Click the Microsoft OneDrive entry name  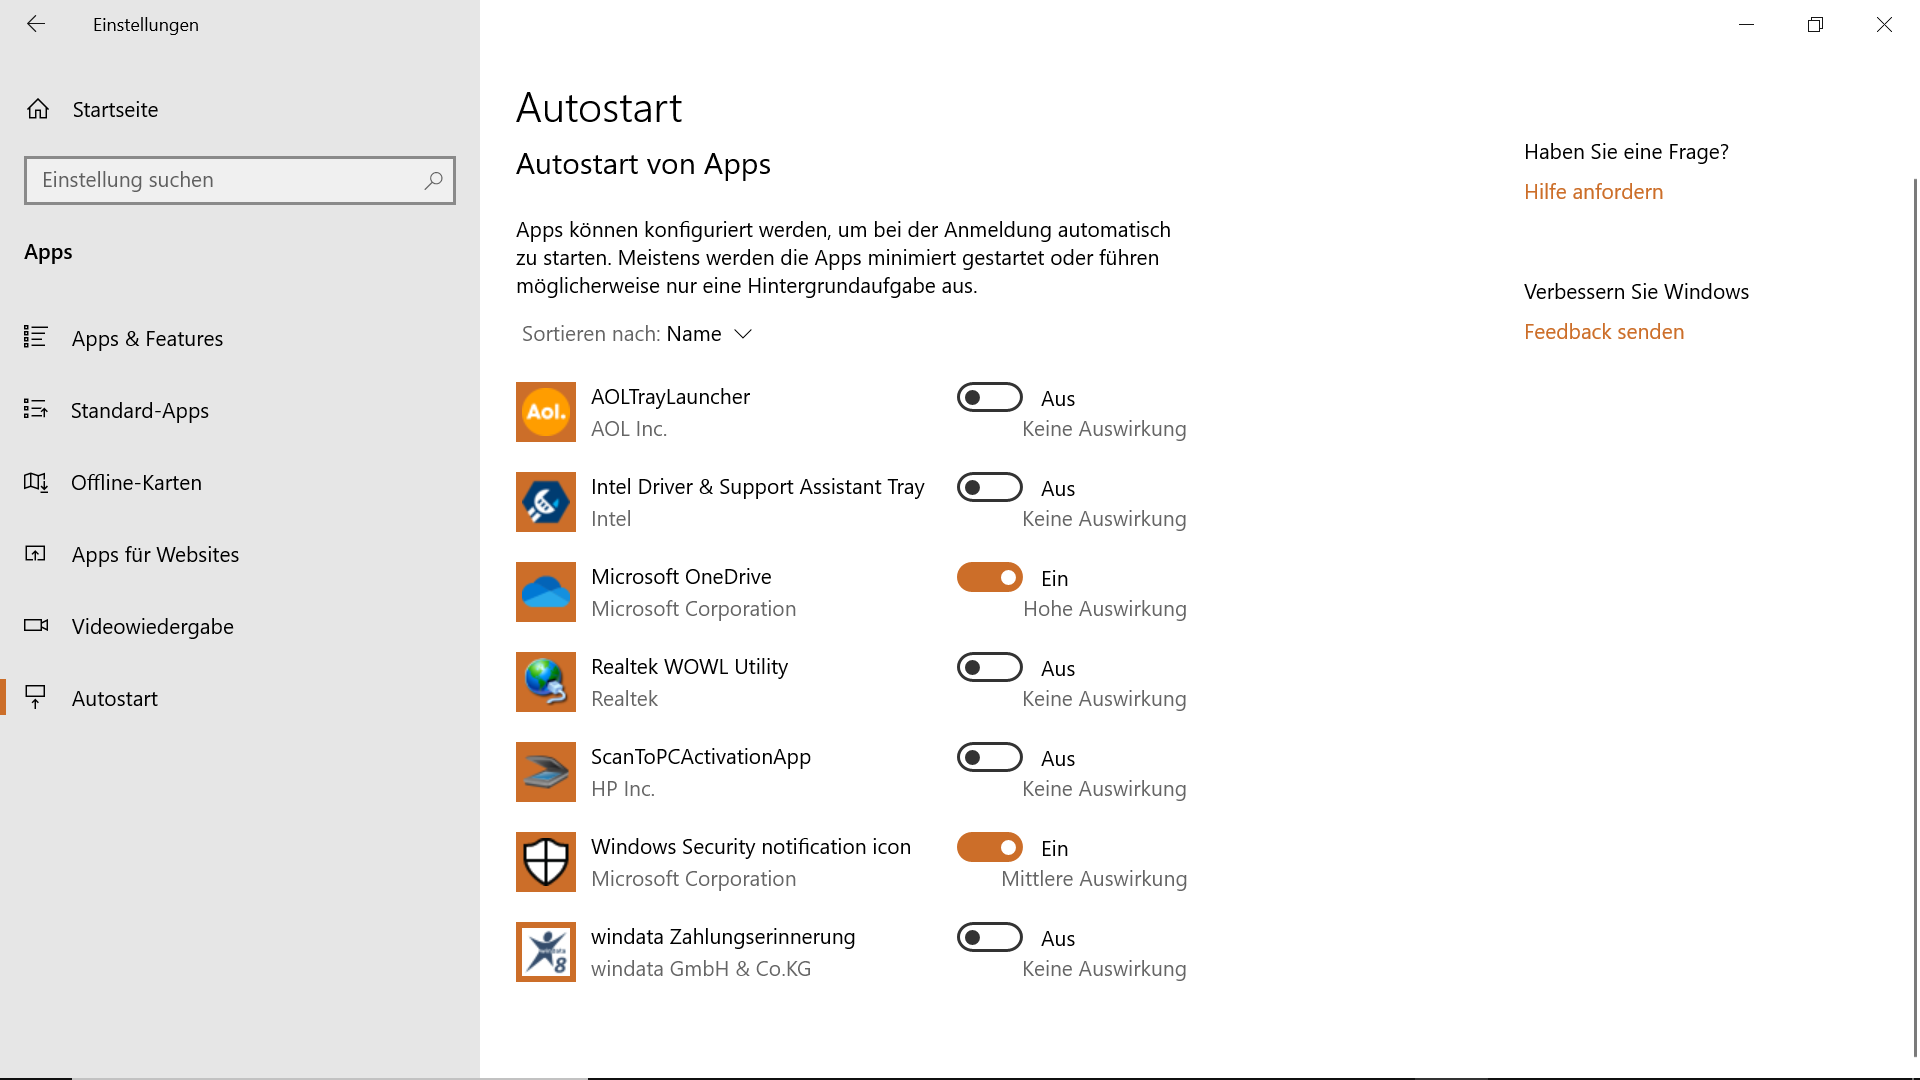681,577
